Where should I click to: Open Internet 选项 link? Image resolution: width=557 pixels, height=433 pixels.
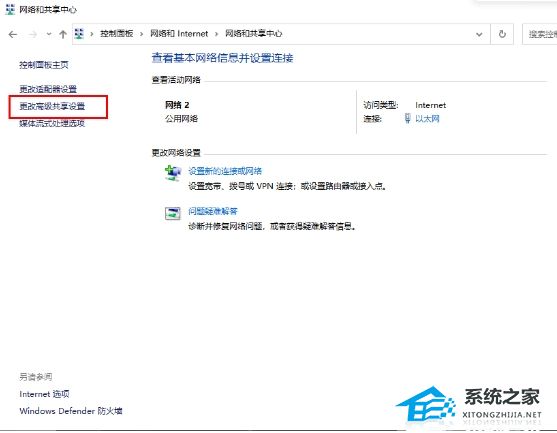pyautogui.click(x=44, y=394)
